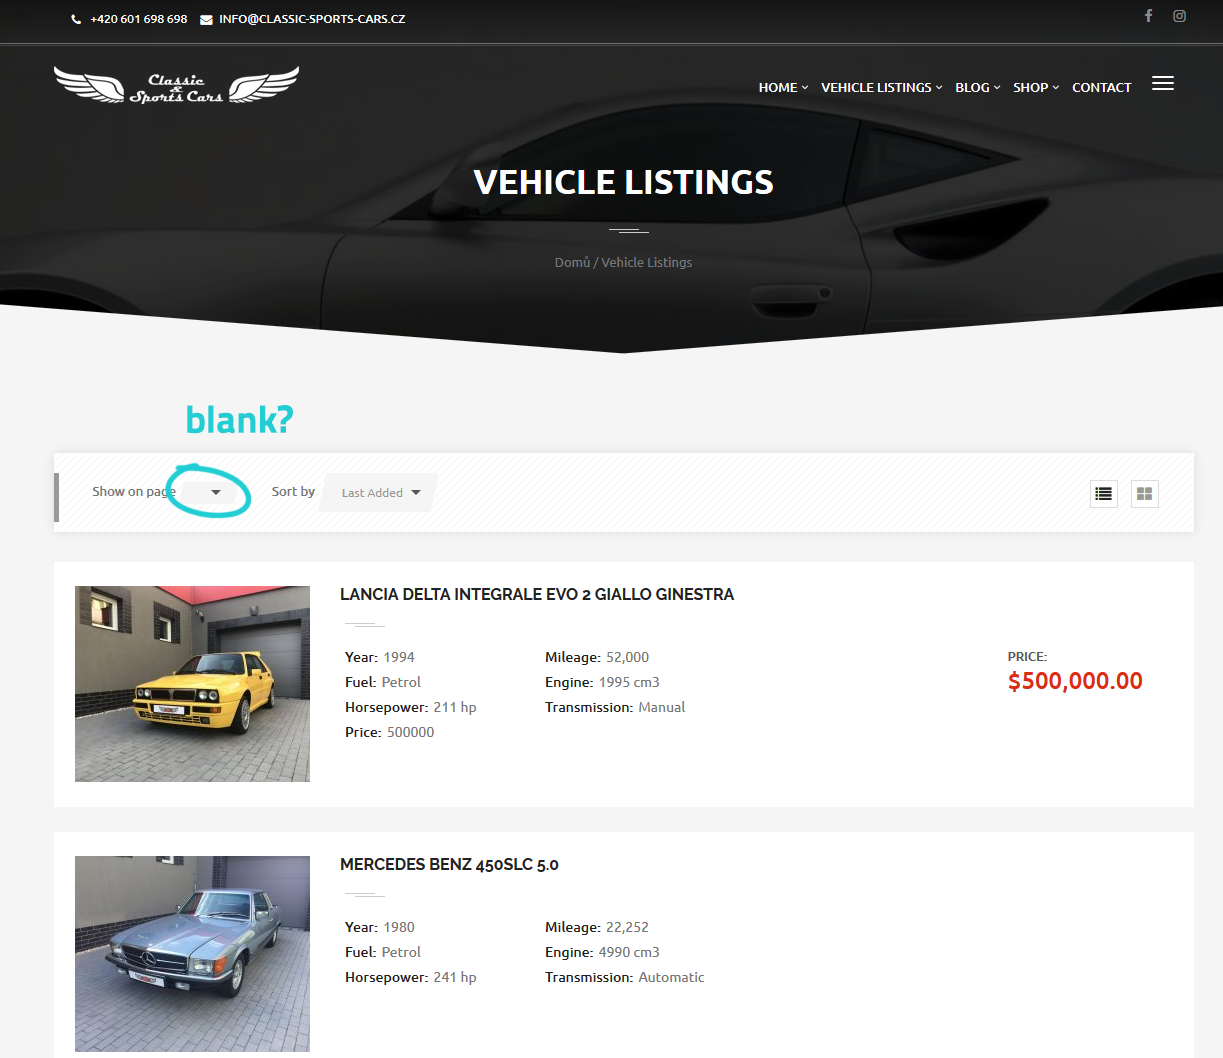Go to the Contact page
The image size is (1223, 1058).
[1101, 88]
